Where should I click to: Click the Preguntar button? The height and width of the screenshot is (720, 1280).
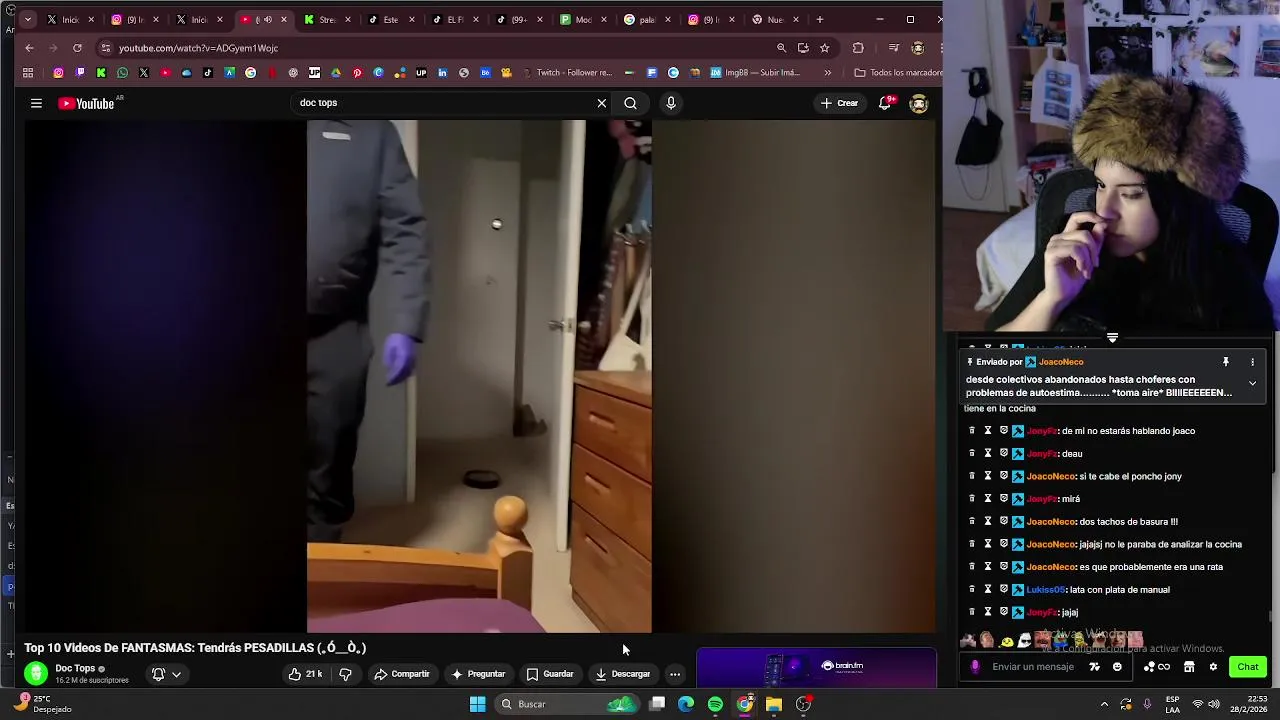coord(478,674)
